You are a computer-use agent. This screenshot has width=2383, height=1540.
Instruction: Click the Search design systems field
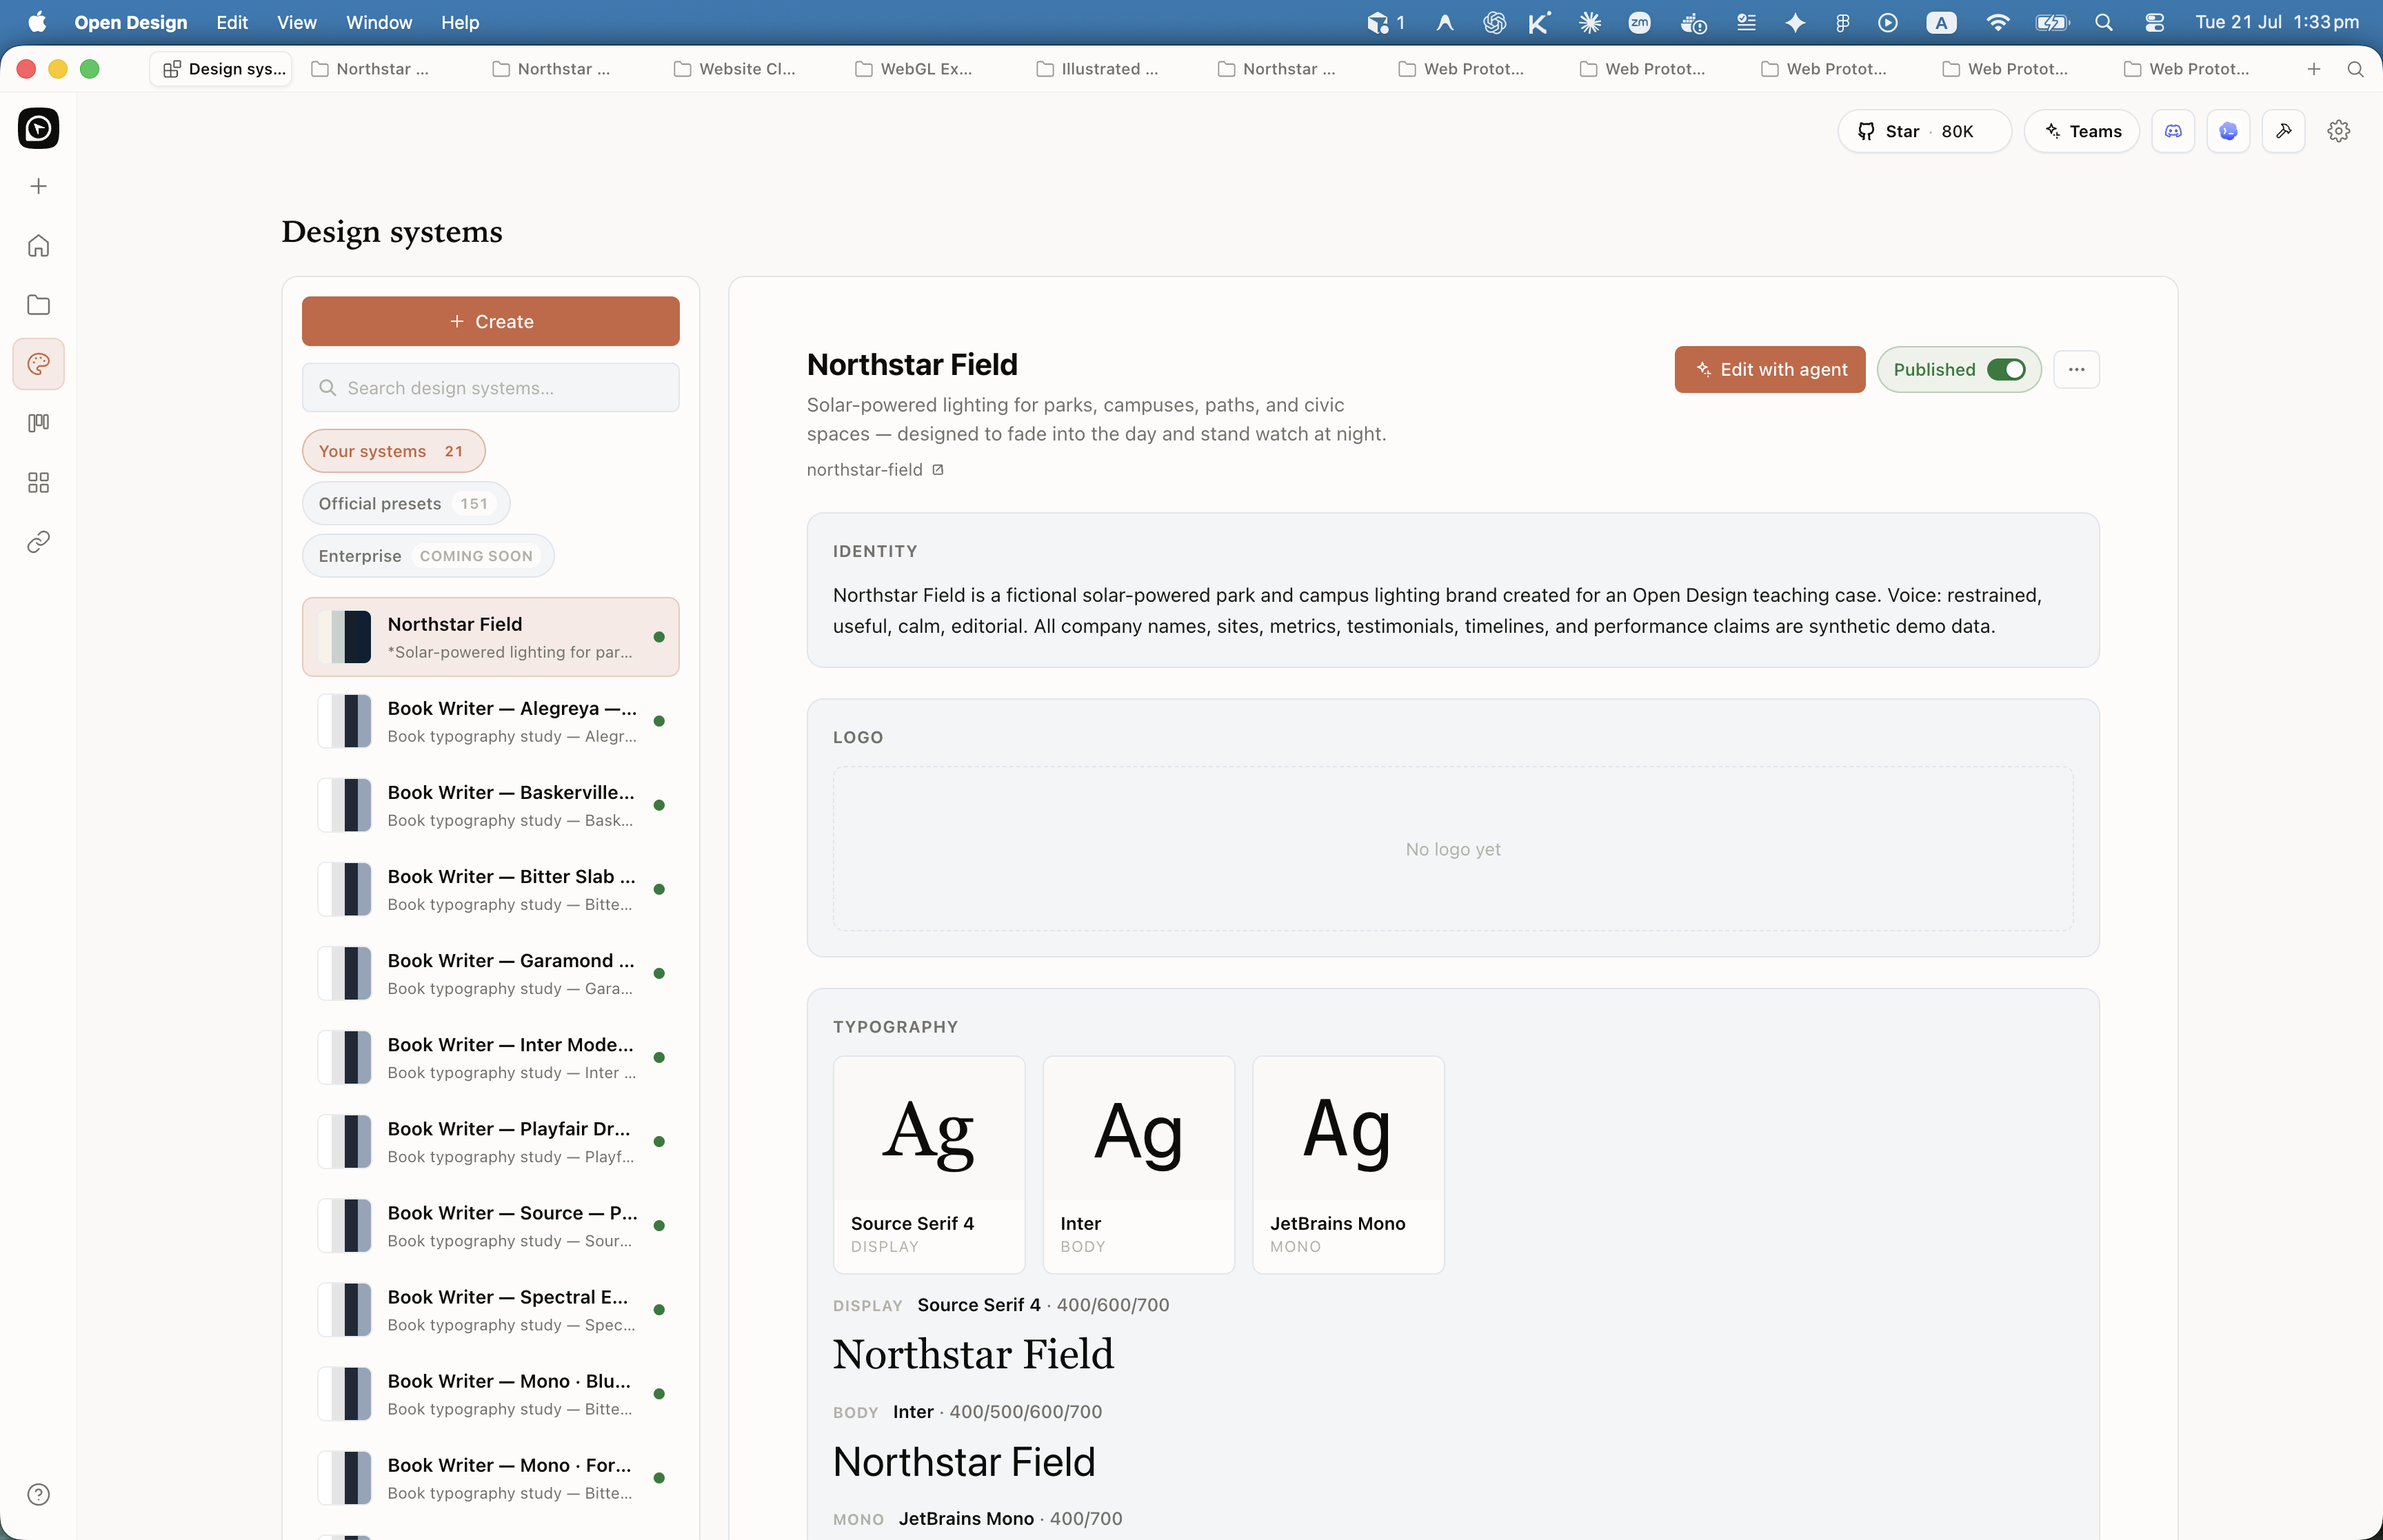coord(491,387)
